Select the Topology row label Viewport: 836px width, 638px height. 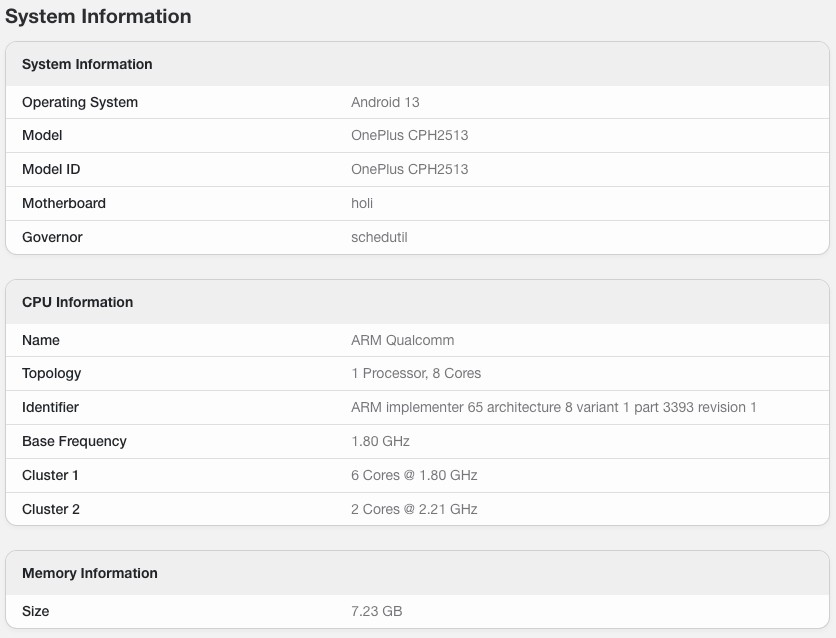click(52, 373)
